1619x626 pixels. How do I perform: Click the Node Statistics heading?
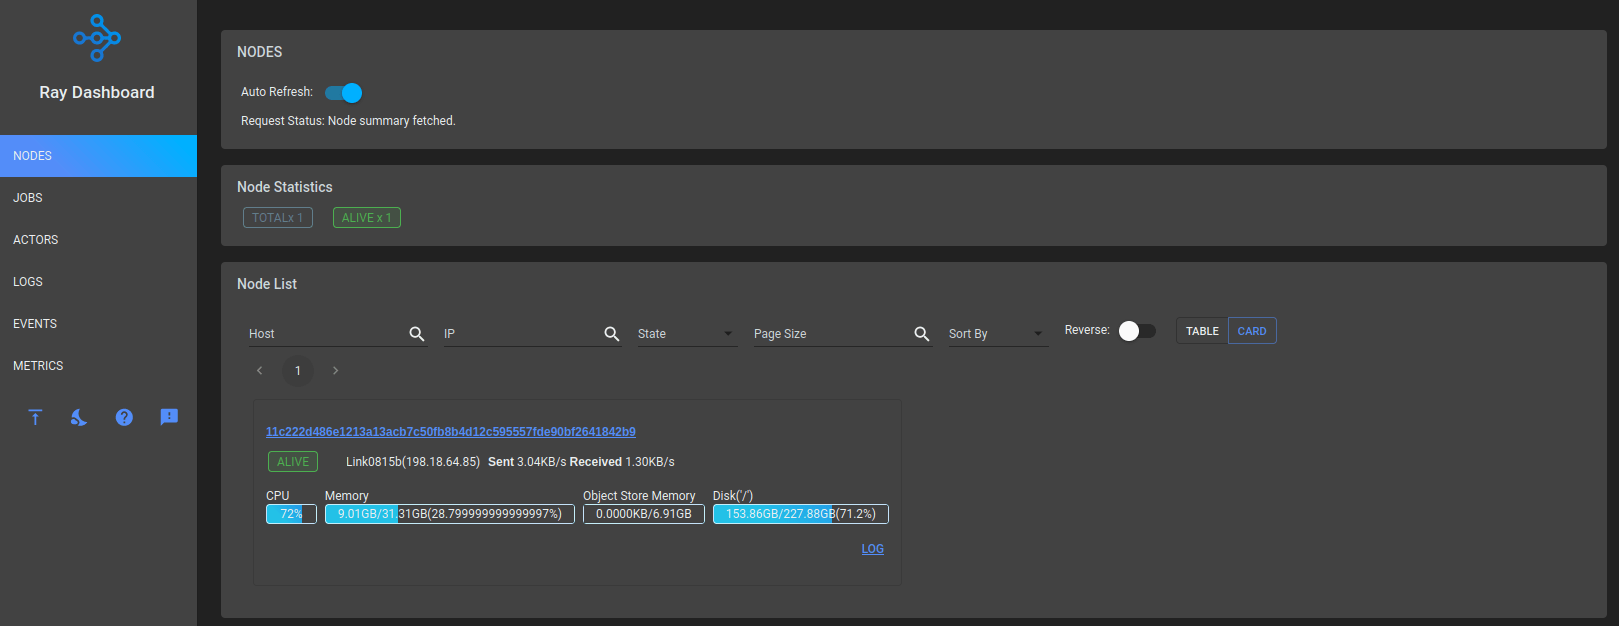point(285,187)
